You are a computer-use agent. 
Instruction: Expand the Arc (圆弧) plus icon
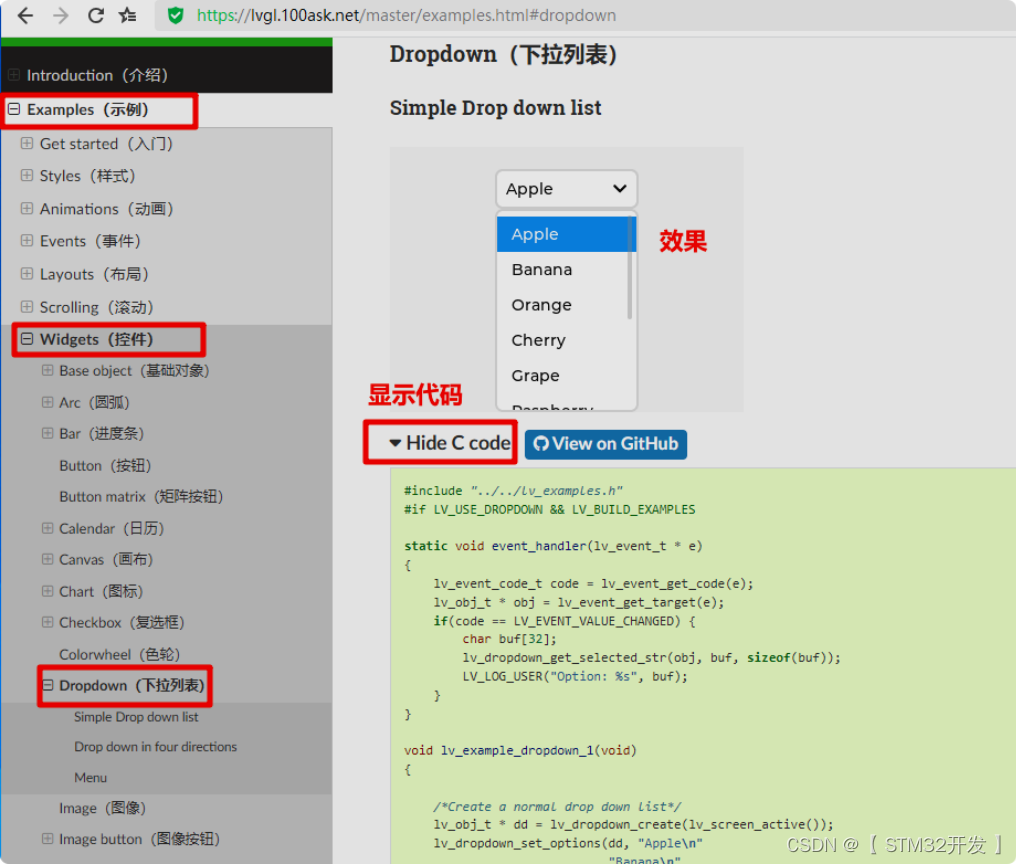click(x=47, y=403)
